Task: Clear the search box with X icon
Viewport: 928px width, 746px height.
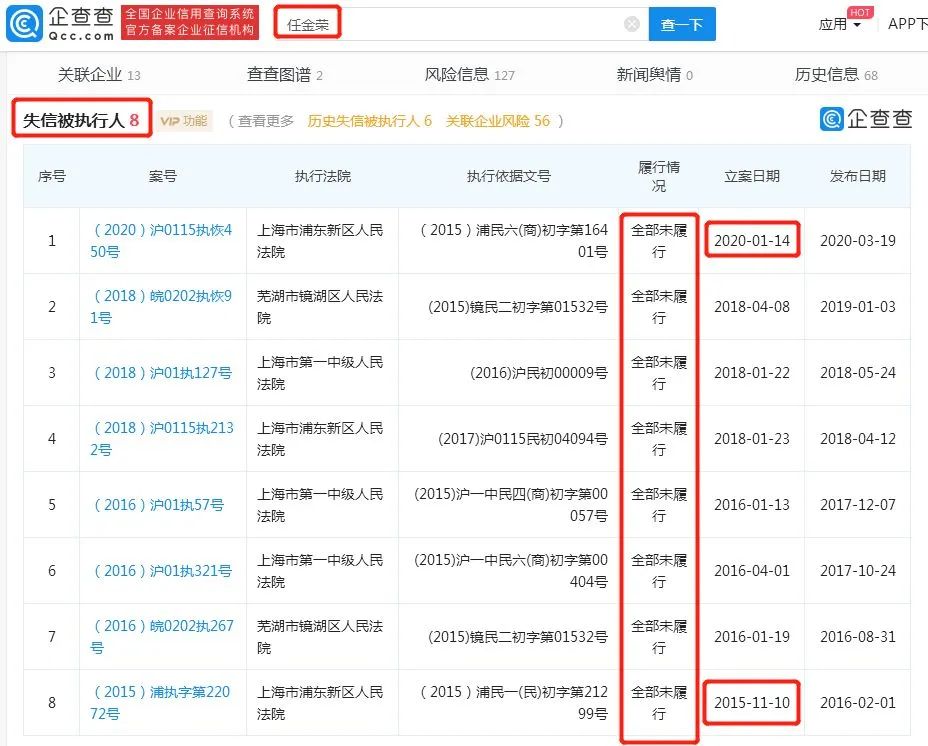Action: [632, 24]
